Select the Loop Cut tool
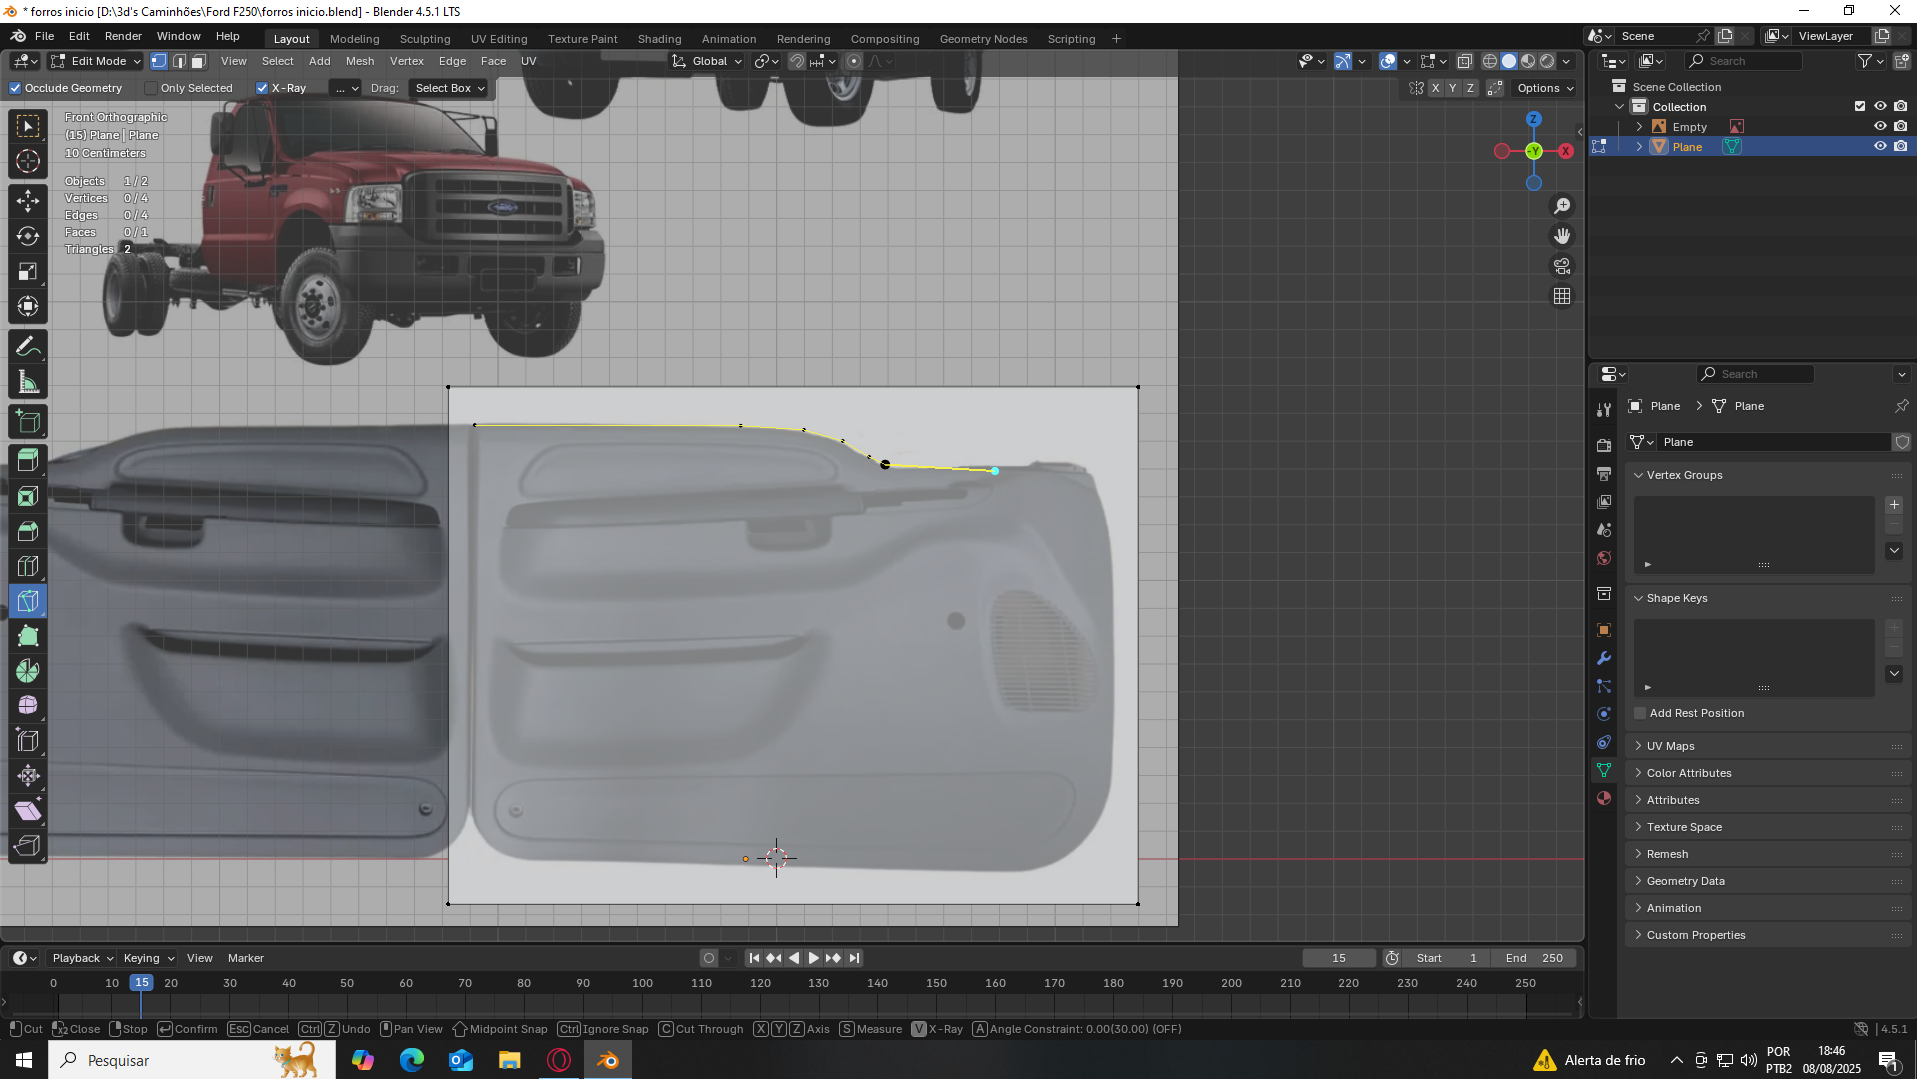1917x1079 pixels. pos(28,566)
